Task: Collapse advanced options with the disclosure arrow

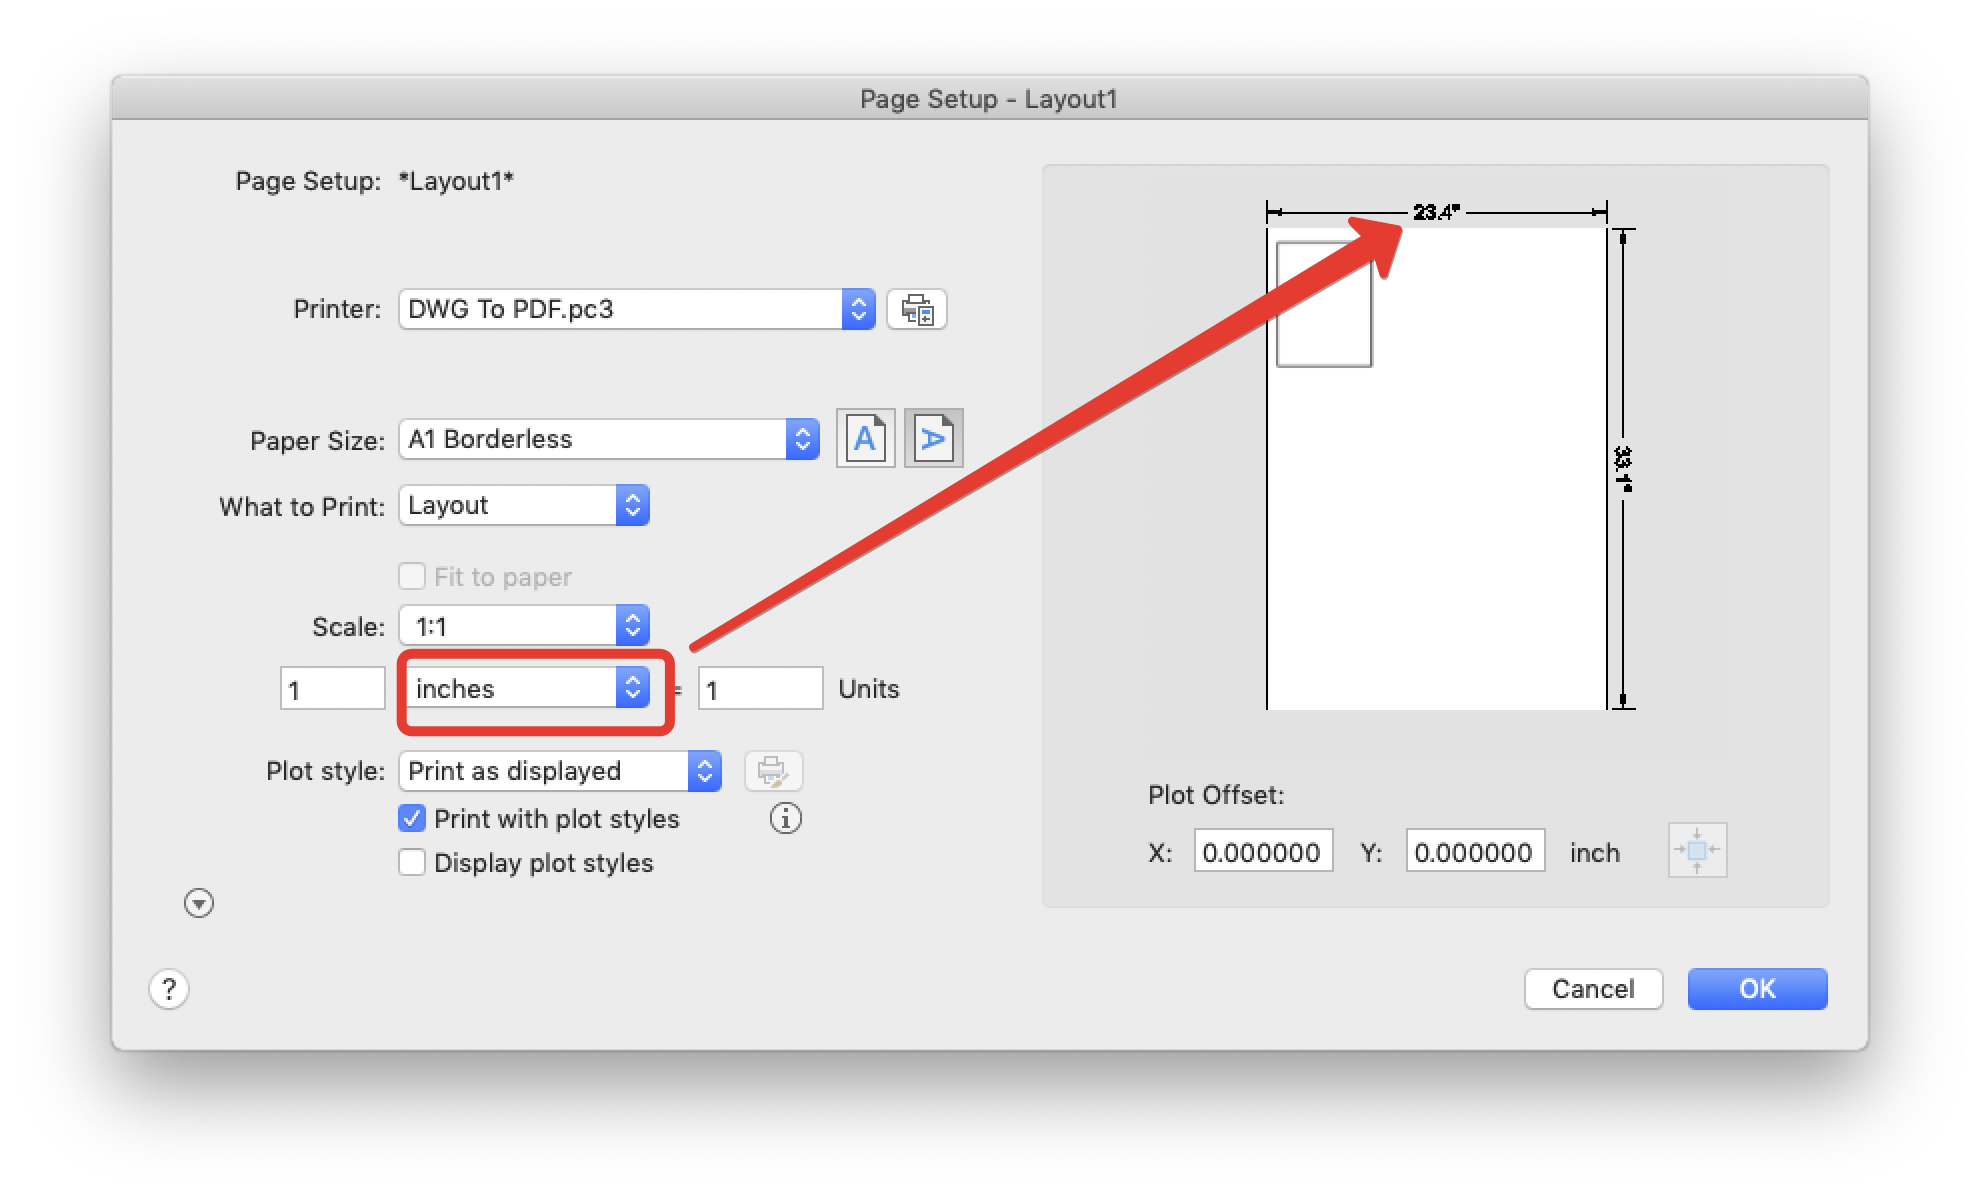Action: (x=199, y=904)
